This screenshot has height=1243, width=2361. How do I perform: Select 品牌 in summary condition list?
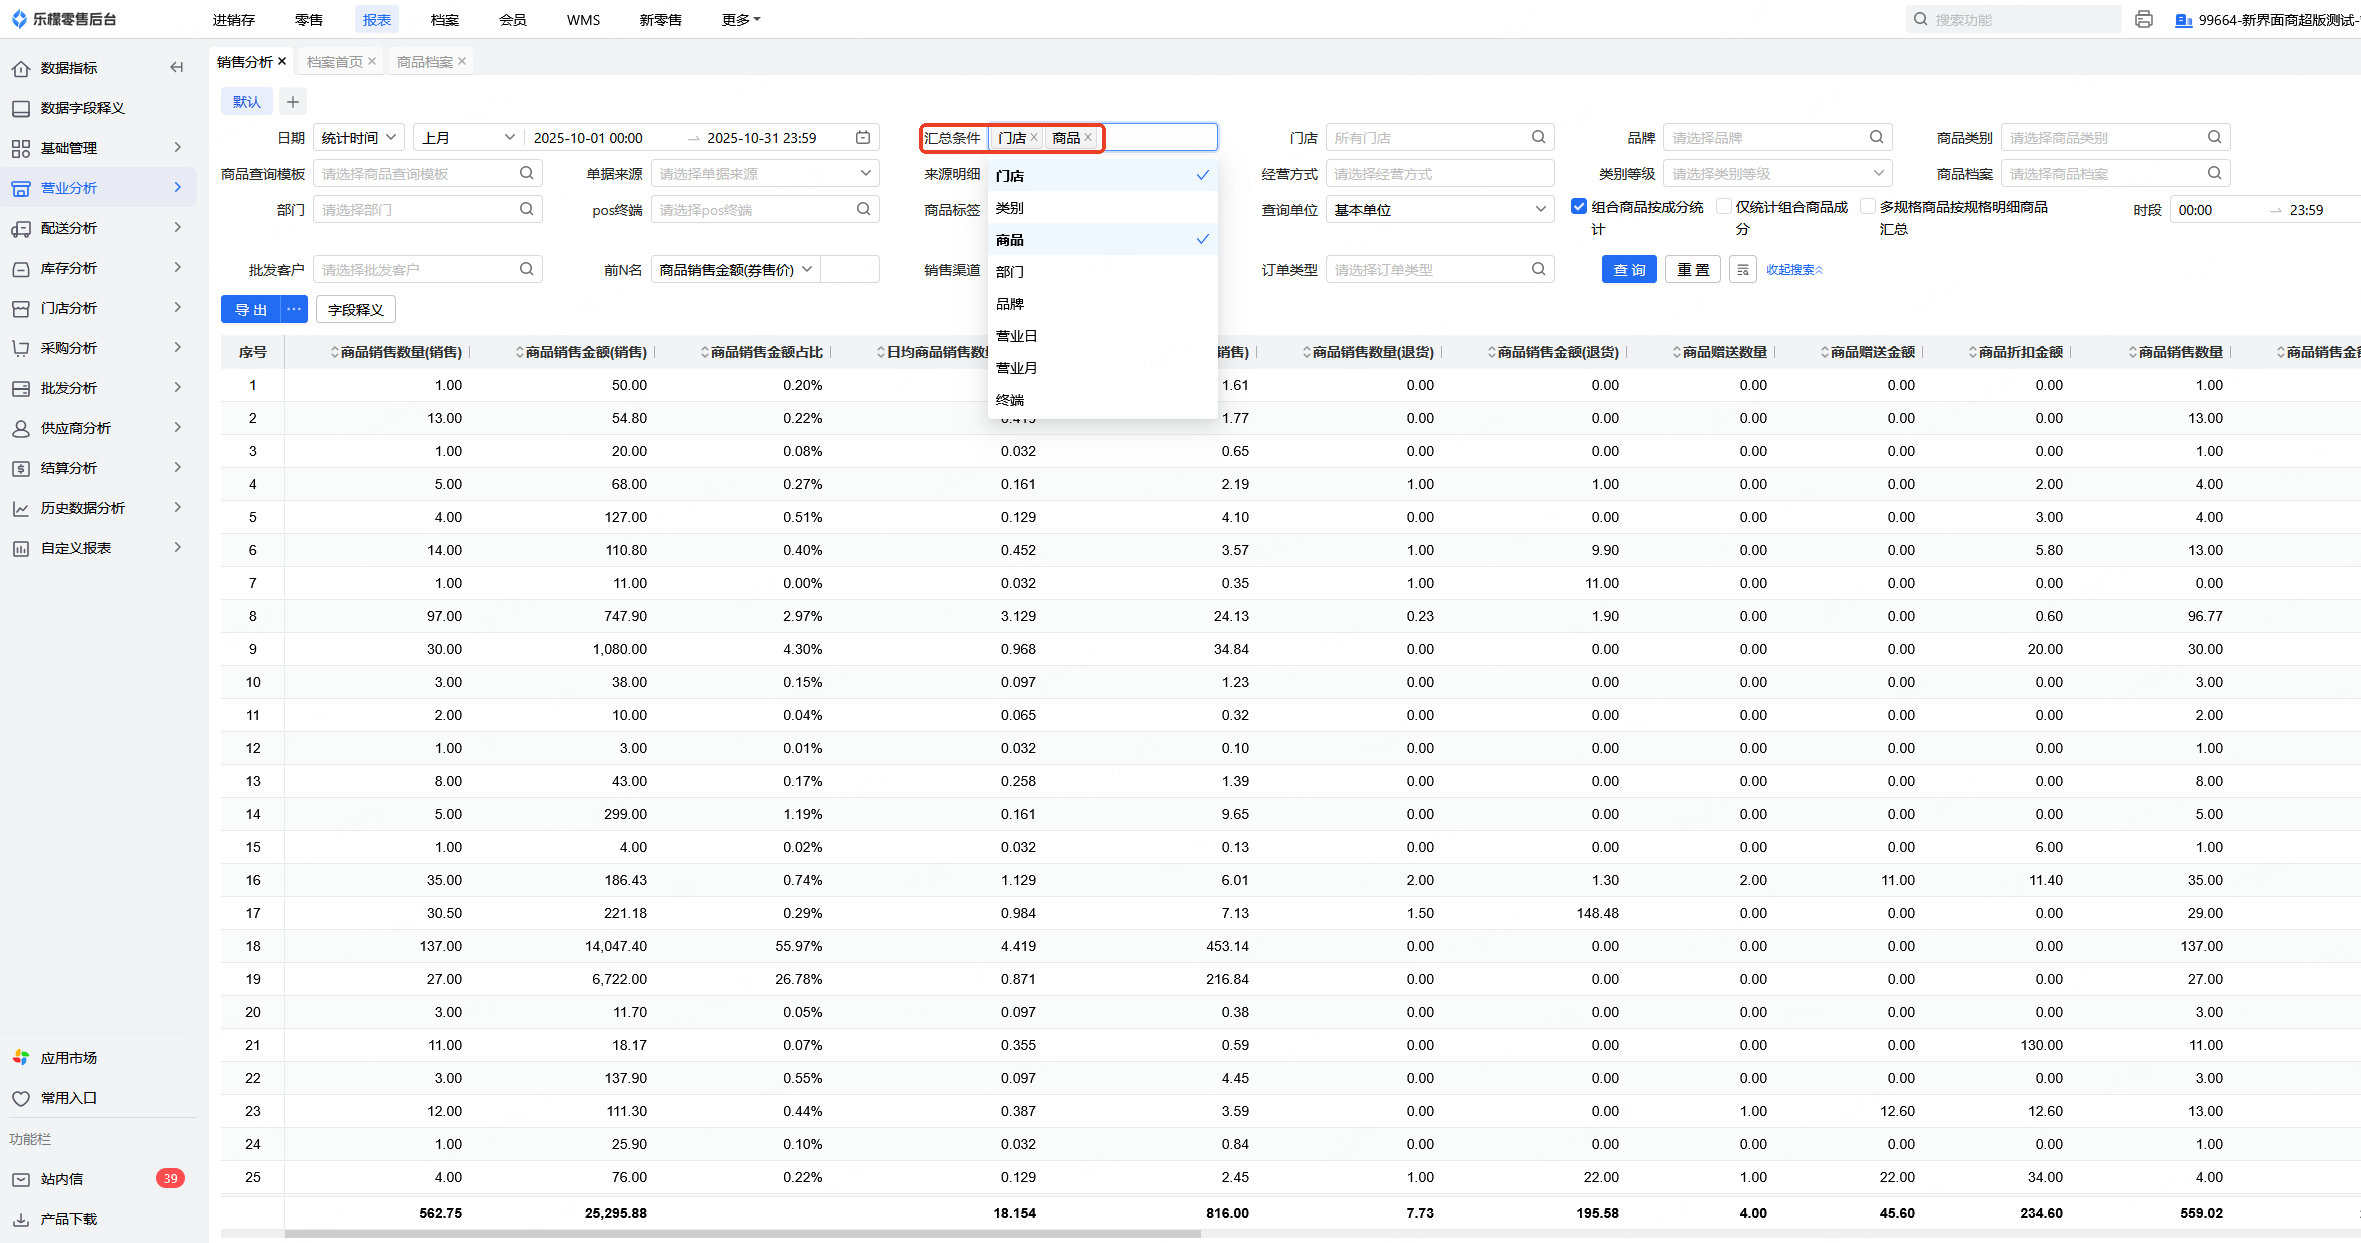1010,304
